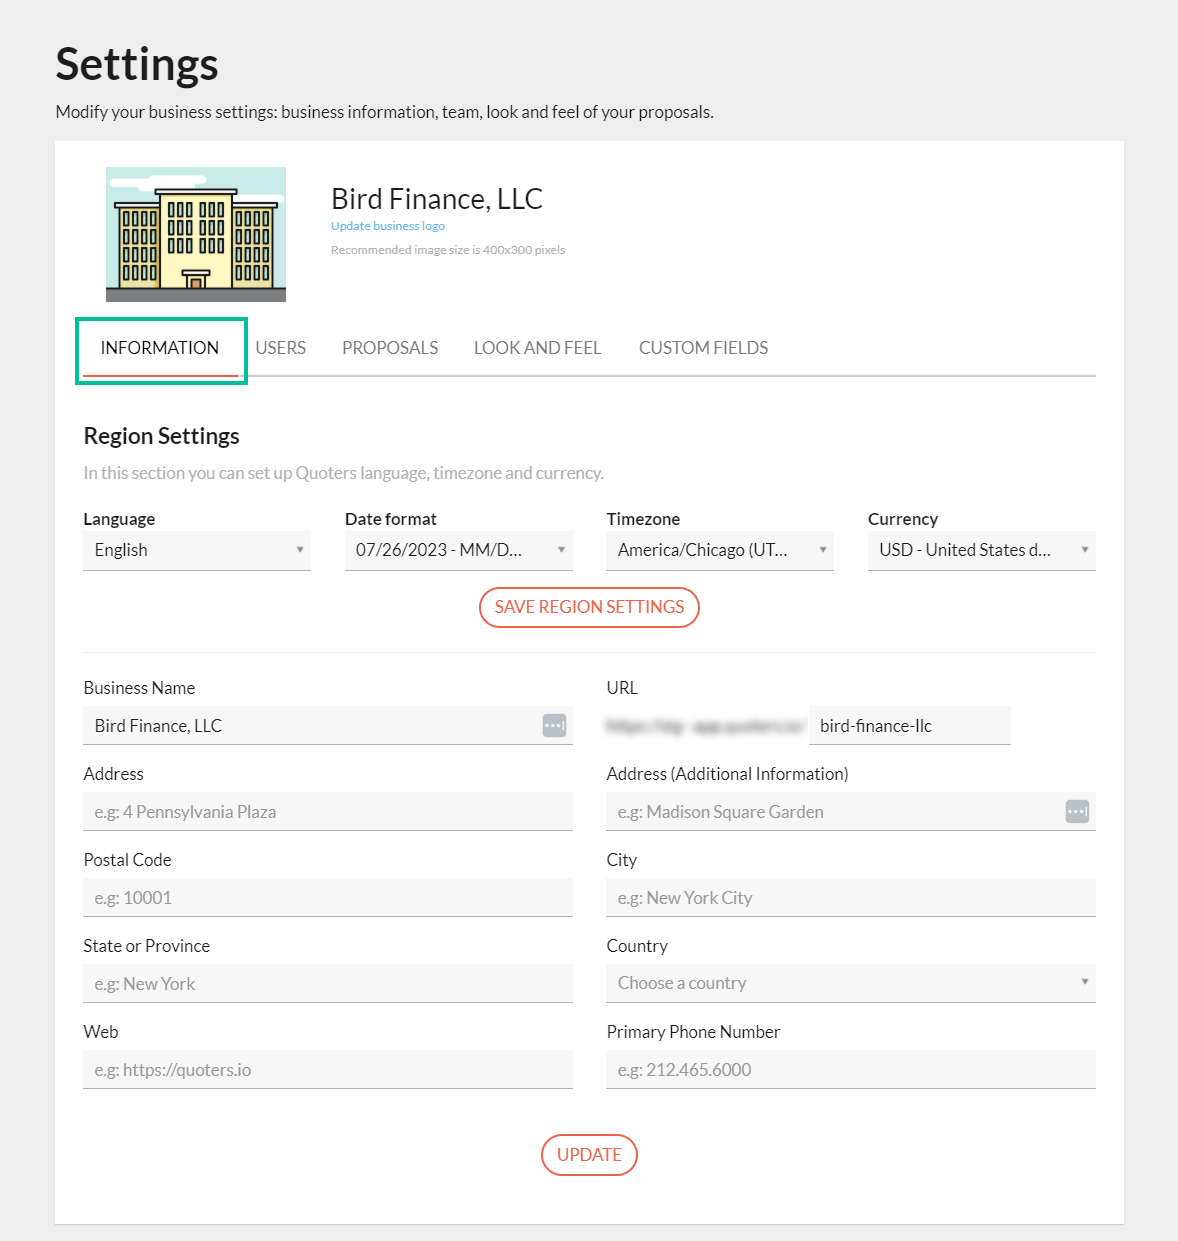Click the Address Additional Information ellipsis icon
1178x1241 pixels.
point(1077,811)
